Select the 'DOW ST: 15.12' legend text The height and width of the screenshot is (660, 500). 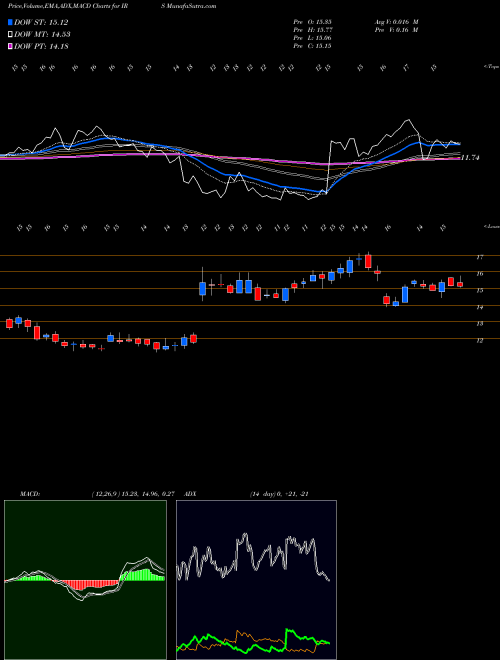(41, 22)
